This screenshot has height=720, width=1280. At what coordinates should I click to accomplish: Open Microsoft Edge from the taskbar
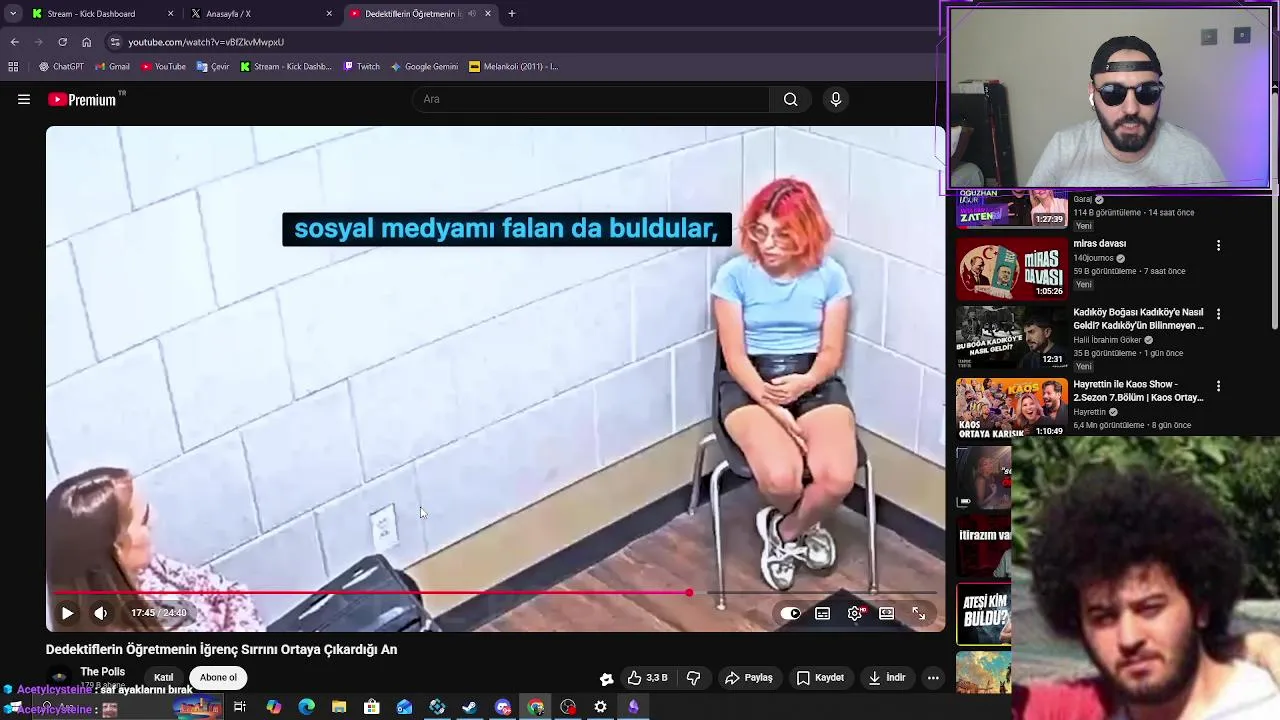[x=307, y=707]
